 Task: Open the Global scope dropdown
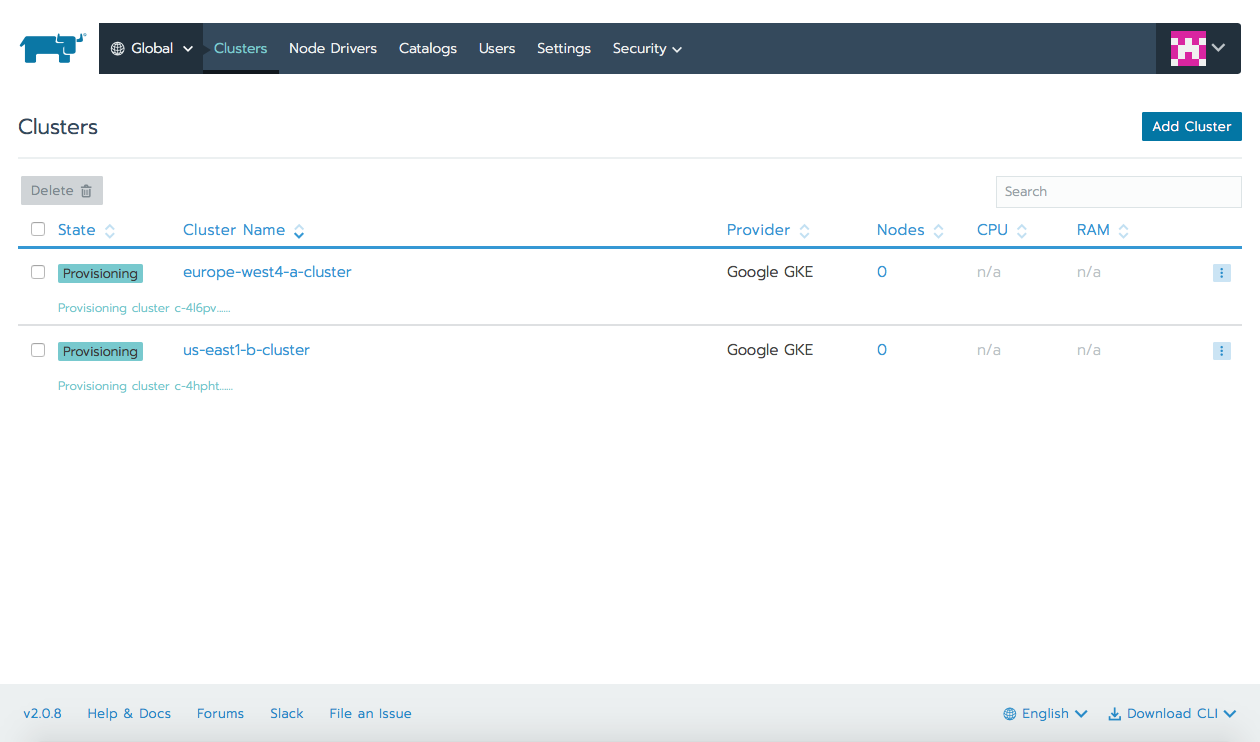tap(151, 48)
